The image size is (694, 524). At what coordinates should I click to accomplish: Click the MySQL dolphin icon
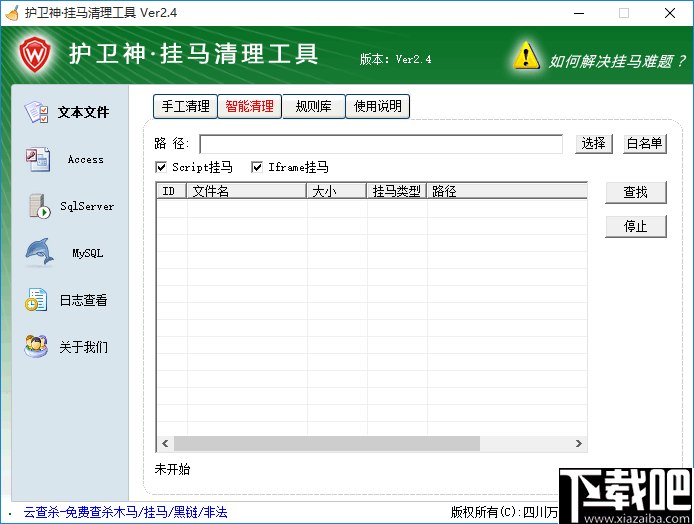[x=39, y=253]
